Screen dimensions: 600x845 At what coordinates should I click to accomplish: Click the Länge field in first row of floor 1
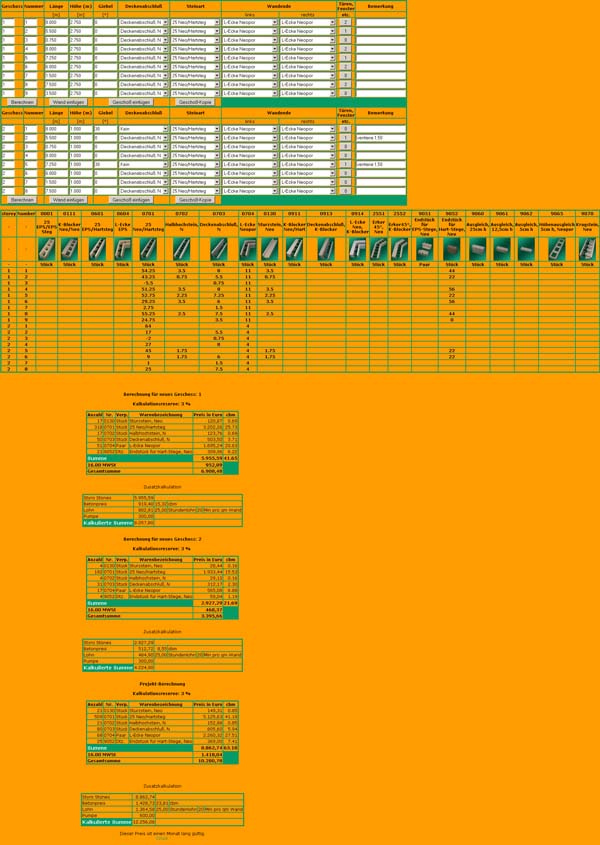tap(55, 22)
